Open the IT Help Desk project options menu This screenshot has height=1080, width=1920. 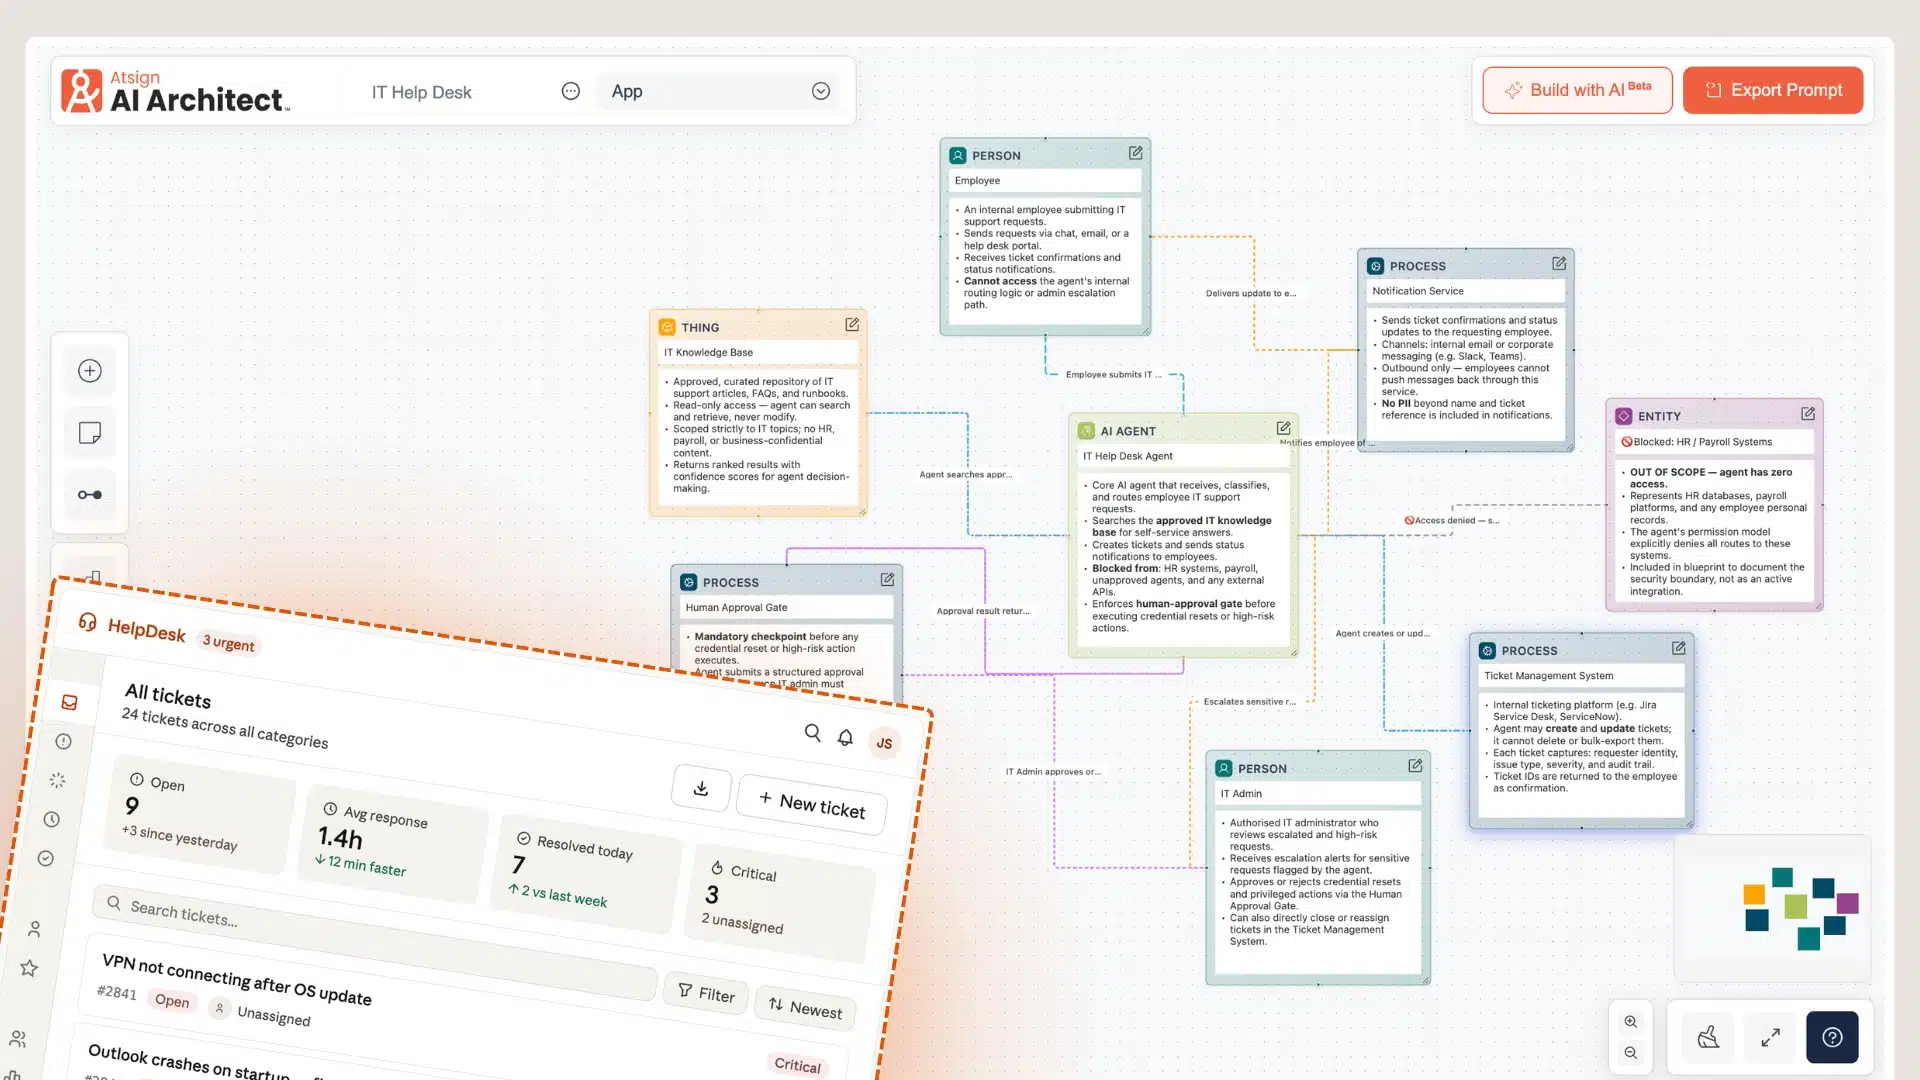[570, 91]
